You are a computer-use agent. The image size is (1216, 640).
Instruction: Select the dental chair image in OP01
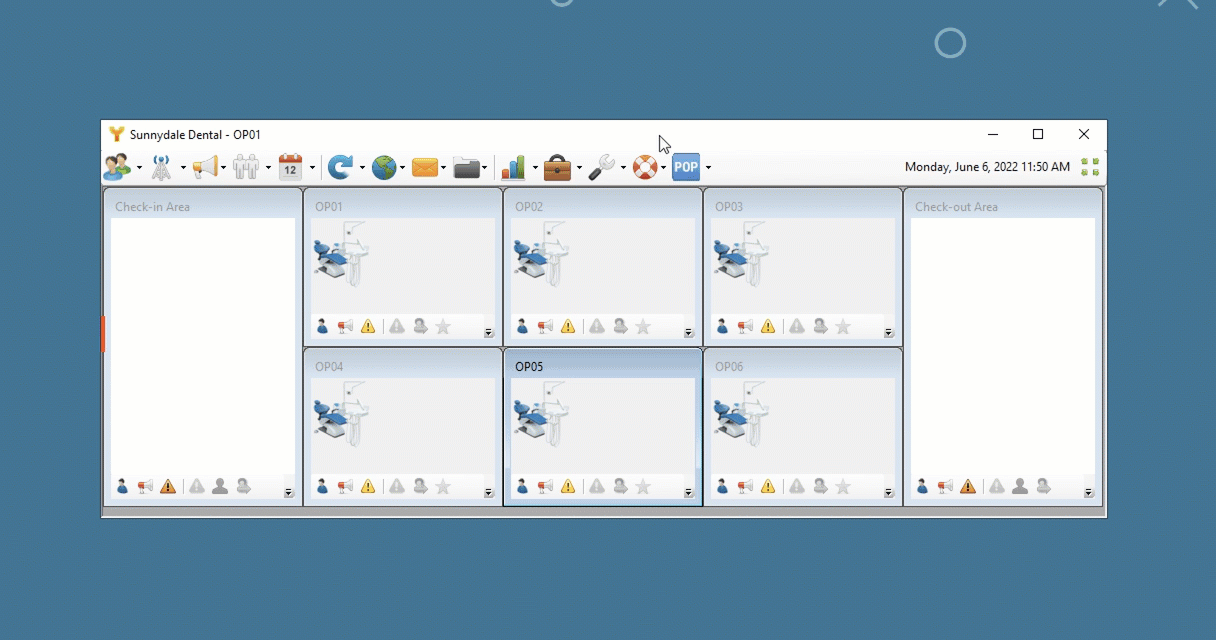pos(342,255)
